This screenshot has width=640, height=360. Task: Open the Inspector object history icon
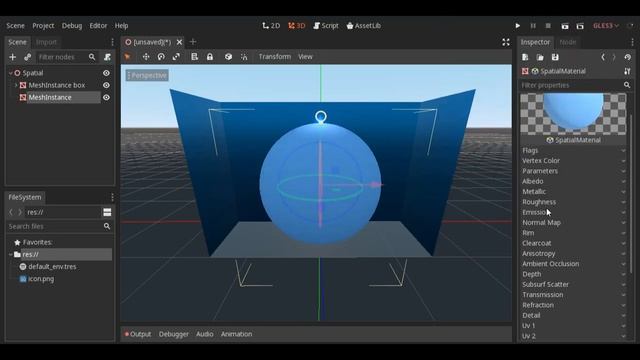point(628,57)
